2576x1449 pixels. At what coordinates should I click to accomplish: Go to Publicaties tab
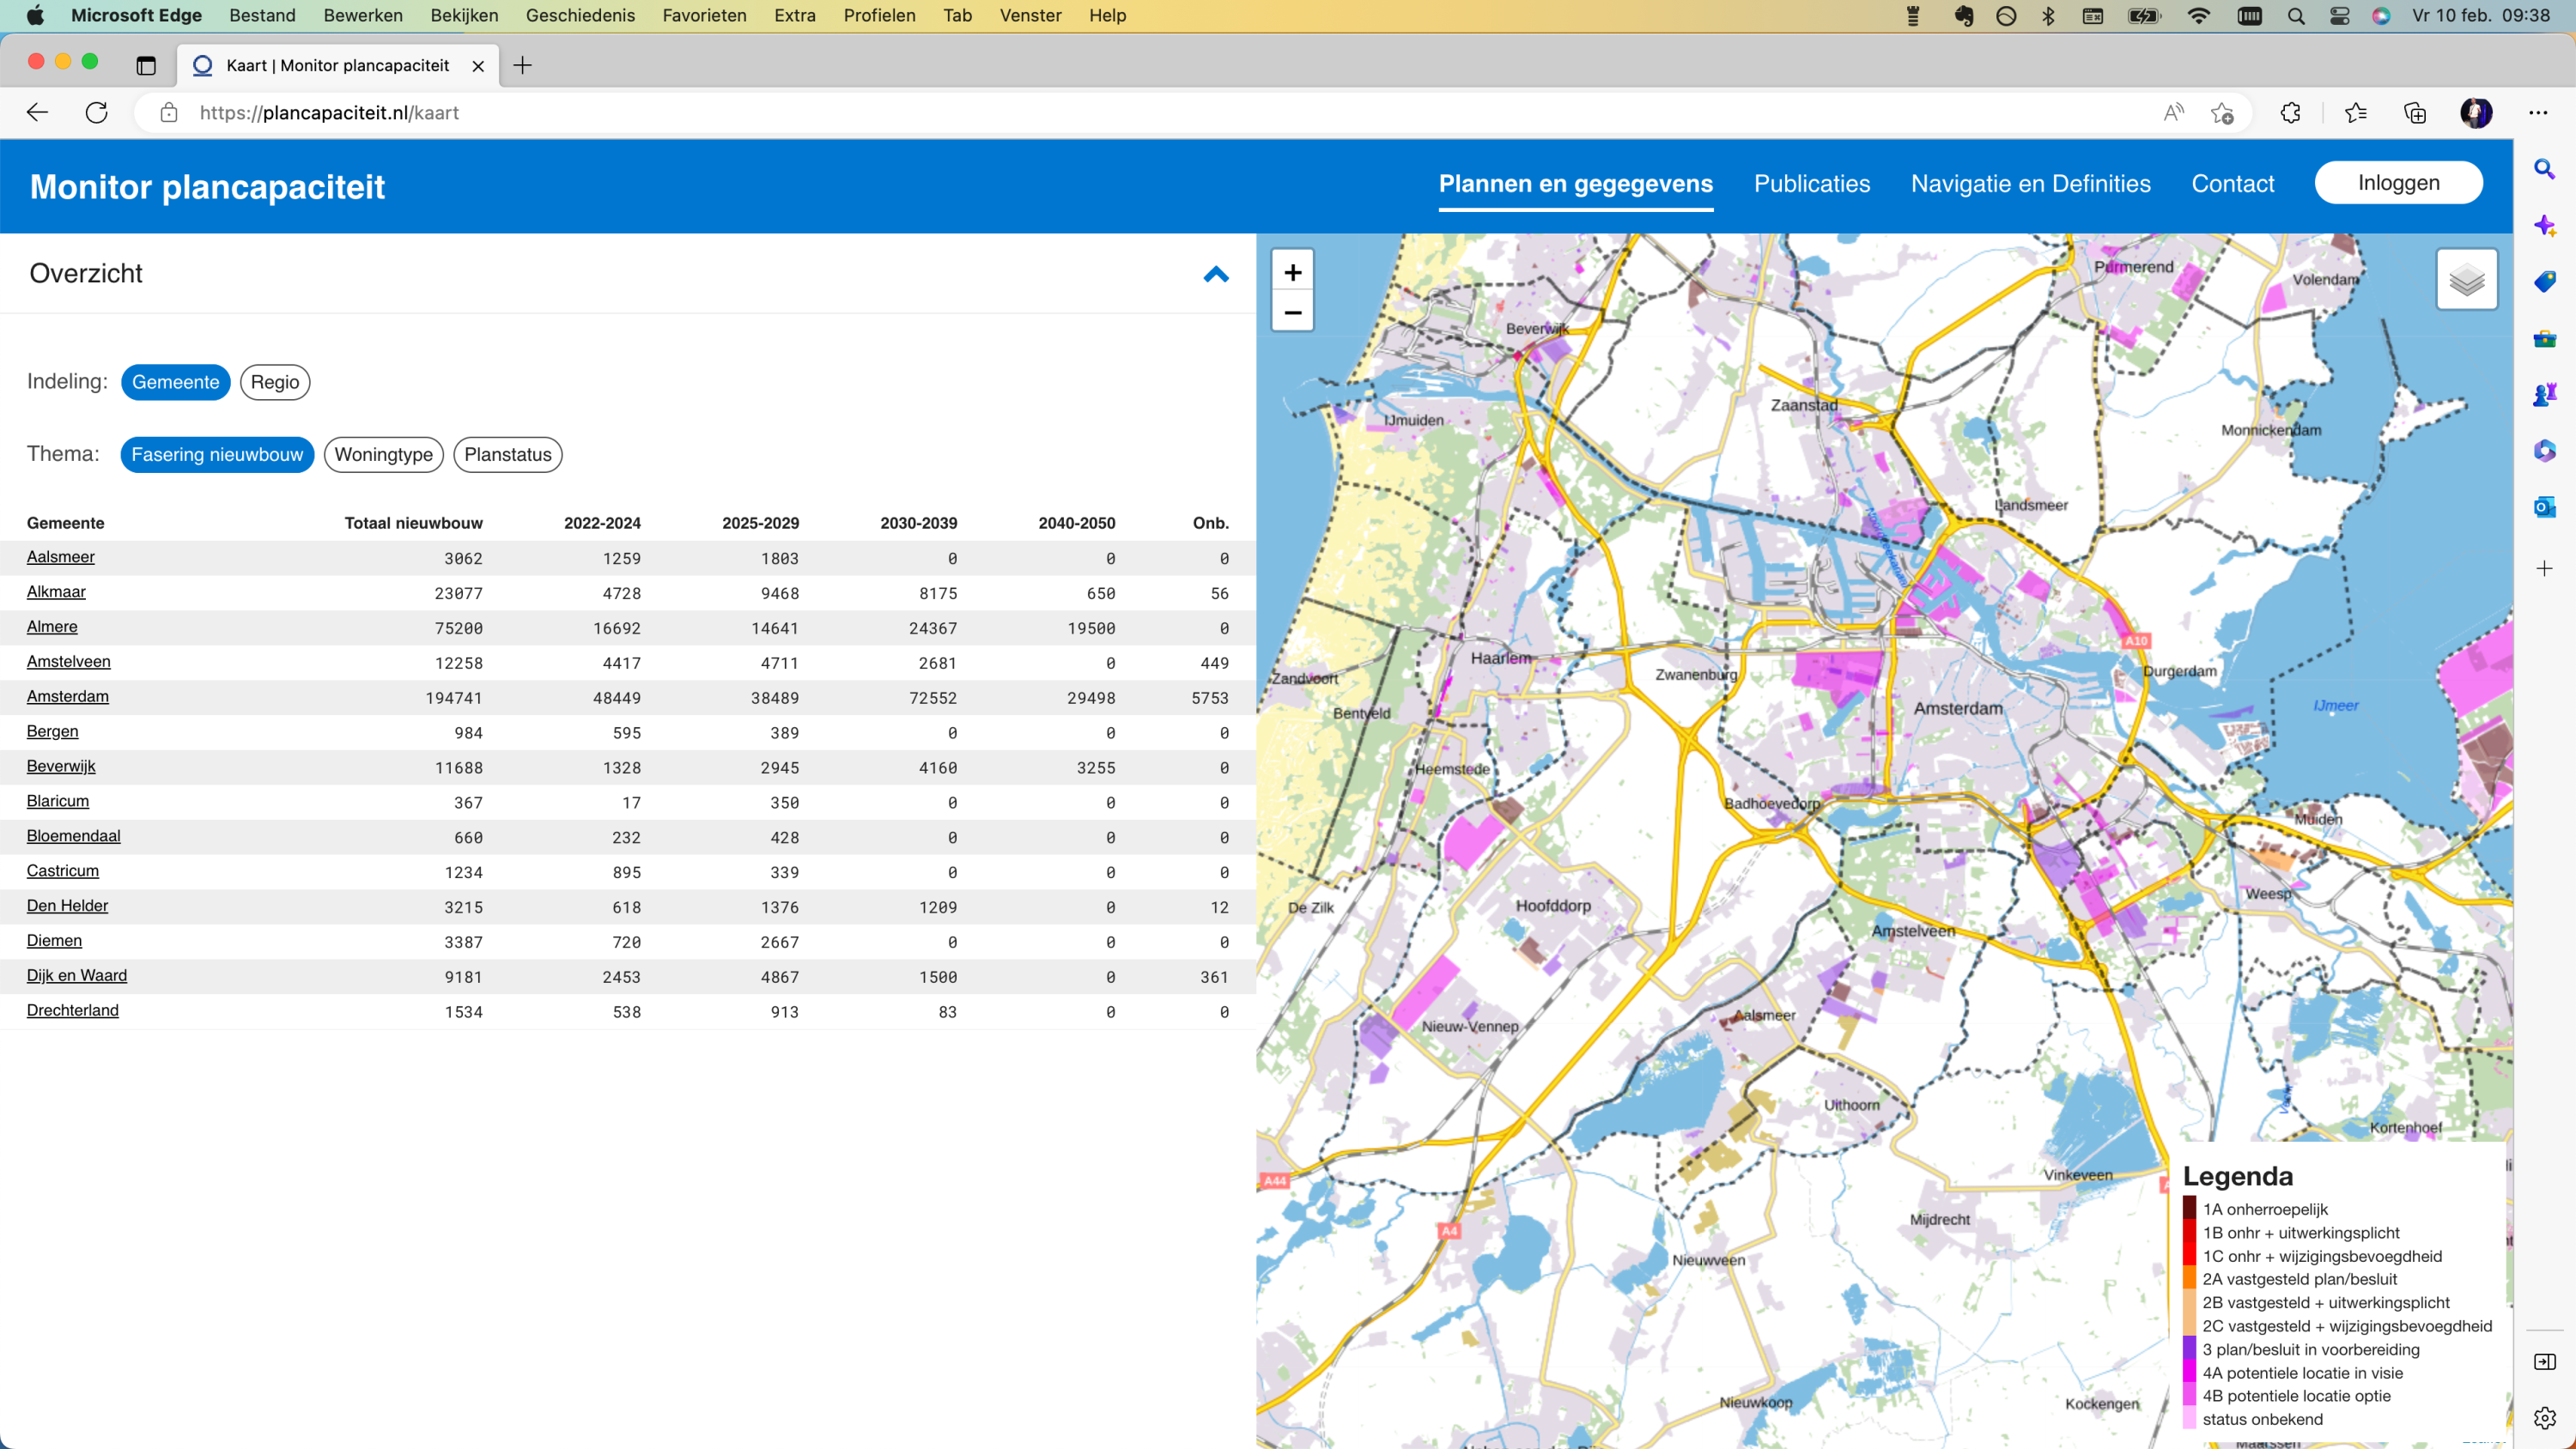click(1811, 184)
